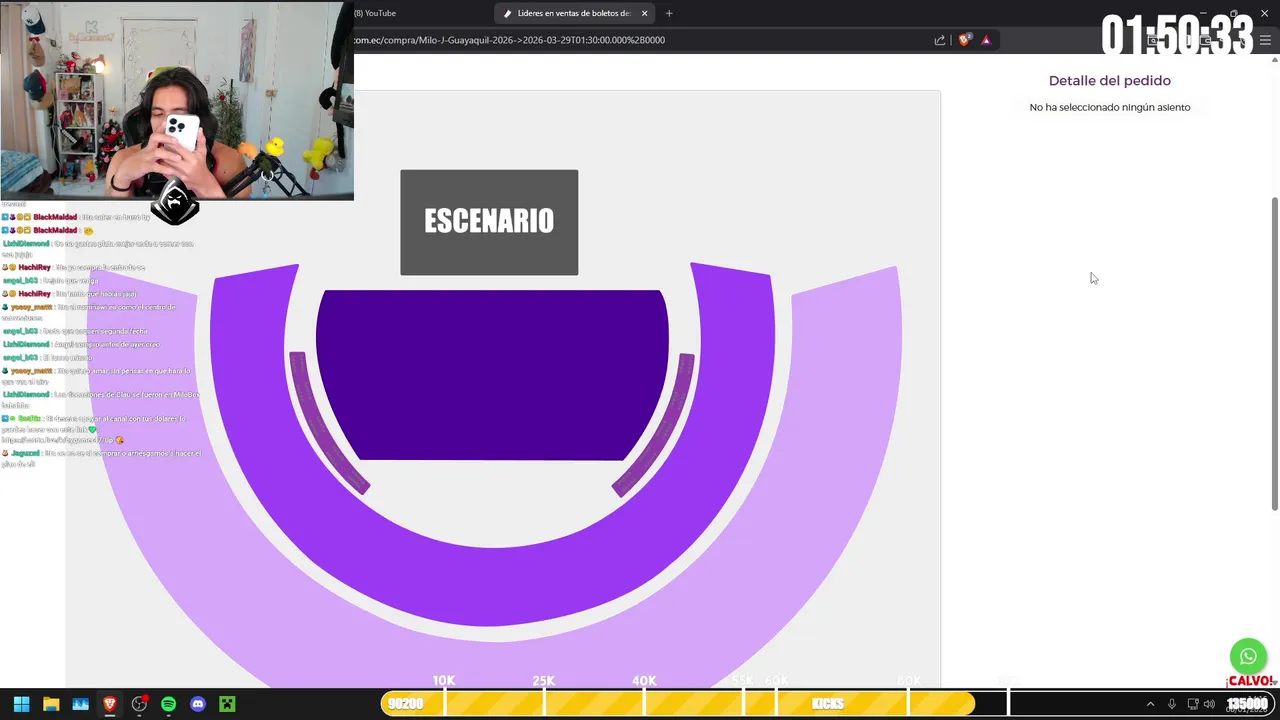Image resolution: width=1280 pixels, height=720 pixels.
Task: Click the Detalle del pedido heading
Action: (1109, 81)
